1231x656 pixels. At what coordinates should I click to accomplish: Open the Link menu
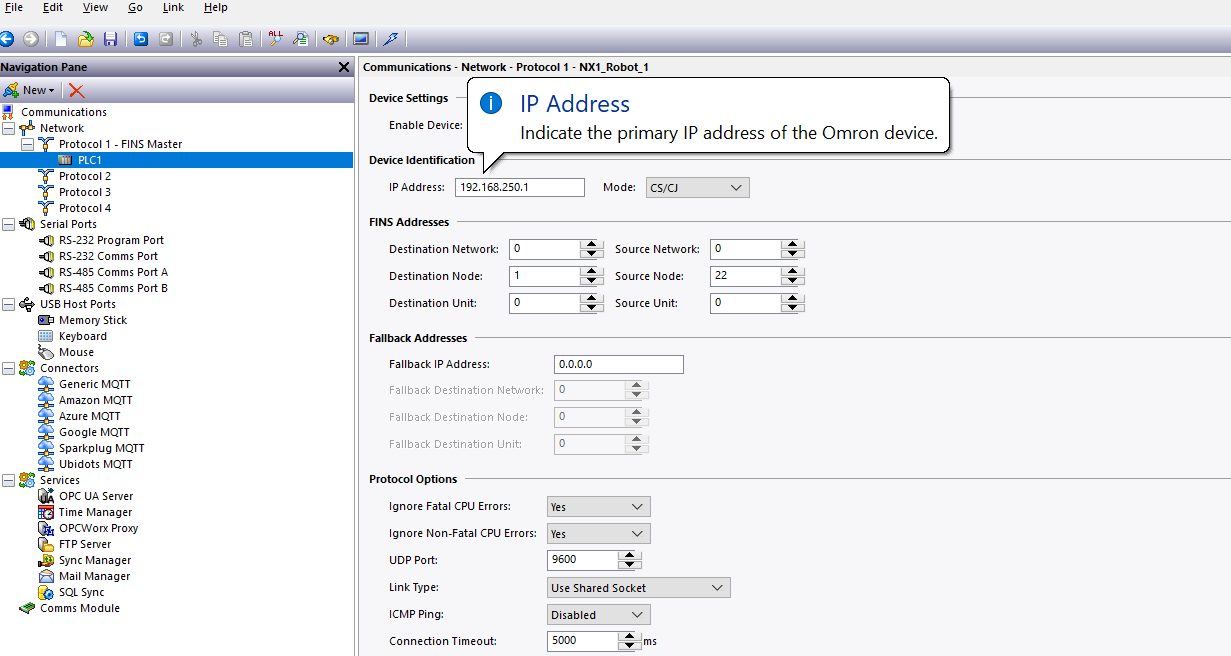pos(173,7)
